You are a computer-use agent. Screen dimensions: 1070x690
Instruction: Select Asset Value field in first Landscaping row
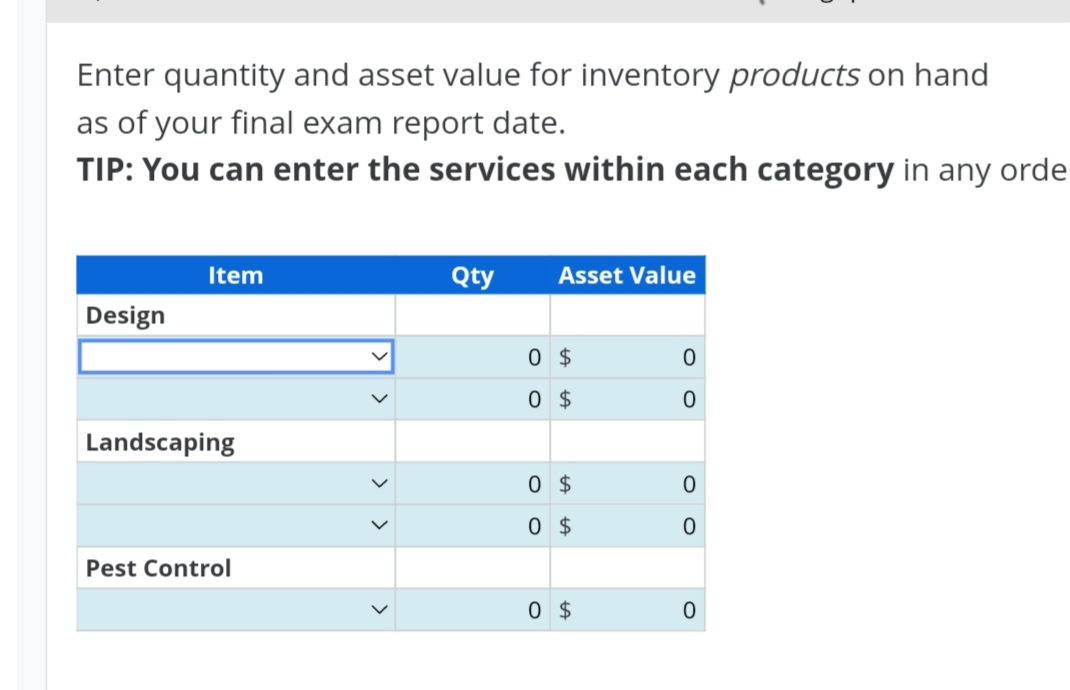628,484
